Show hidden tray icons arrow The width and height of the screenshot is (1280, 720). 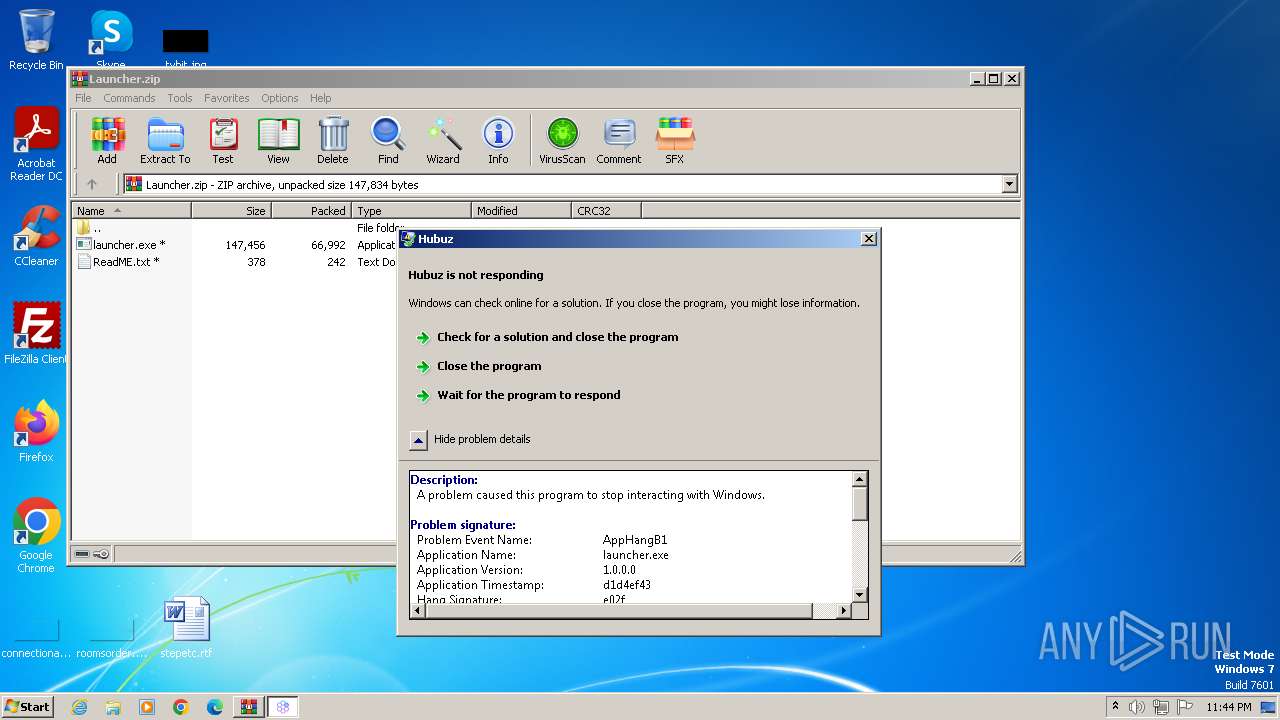(1115, 707)
